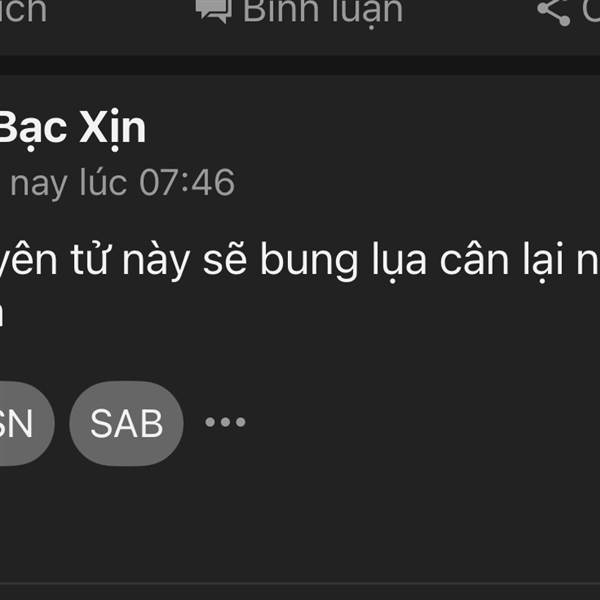
Task: Expand more tags with the three-dot icon
Action: point(225,422)
